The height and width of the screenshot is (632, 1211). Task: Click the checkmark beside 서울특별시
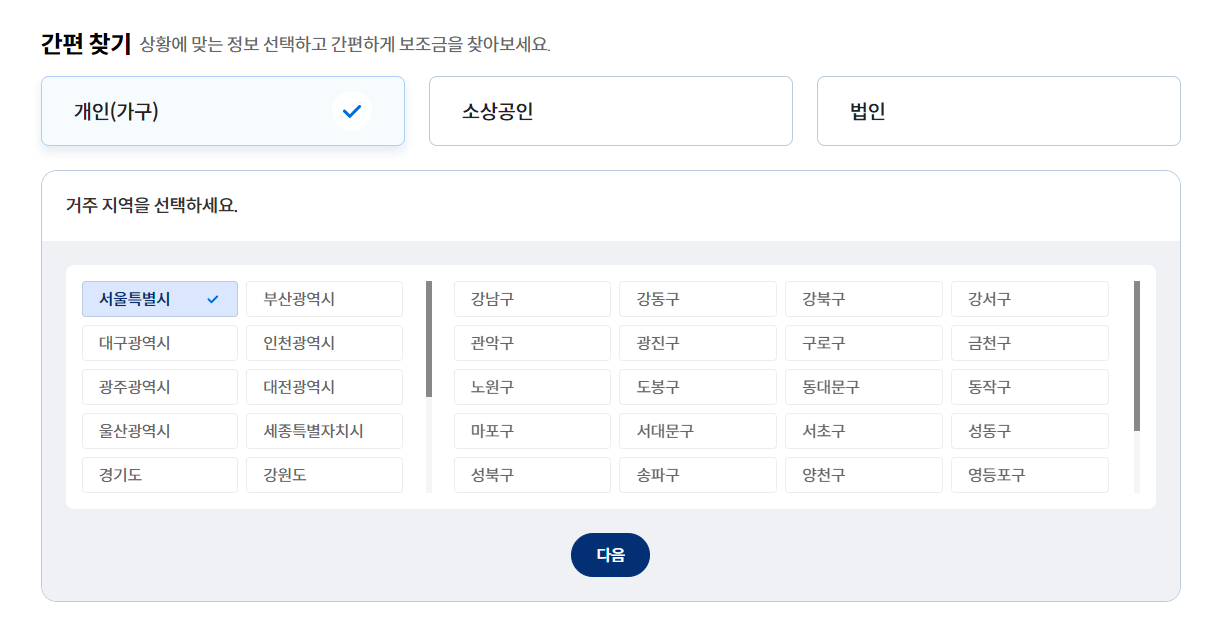(x=212, y=298)
